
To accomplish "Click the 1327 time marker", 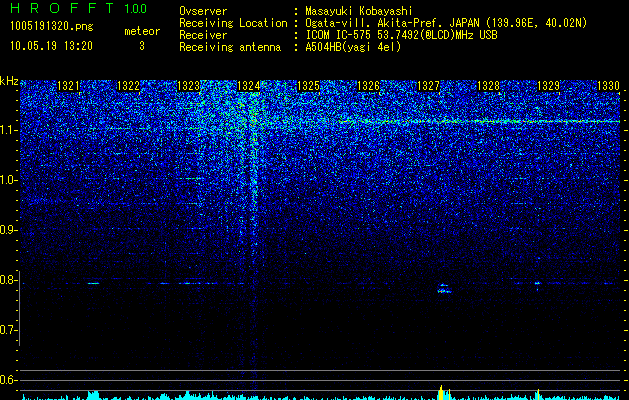I will pyautogui.click(x=428, y=86).
